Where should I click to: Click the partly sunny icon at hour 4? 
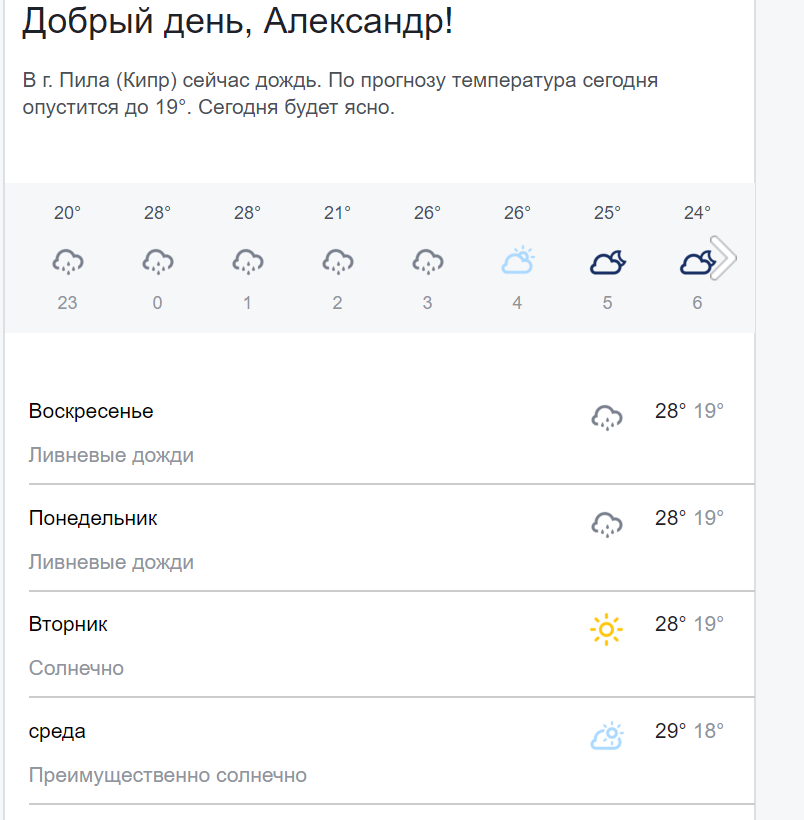pyautogui.click(x=517, y=262)
